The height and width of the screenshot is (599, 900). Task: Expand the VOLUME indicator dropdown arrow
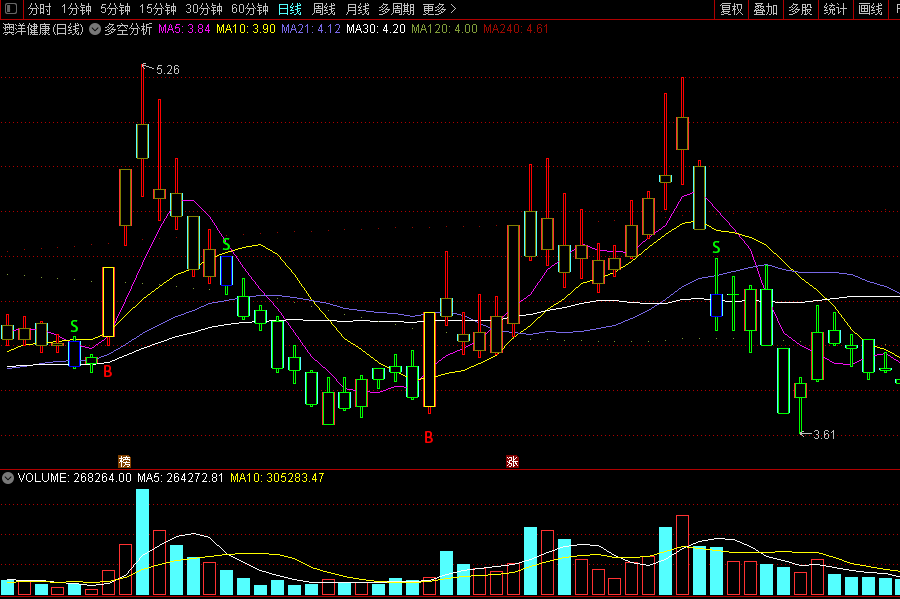7,478
